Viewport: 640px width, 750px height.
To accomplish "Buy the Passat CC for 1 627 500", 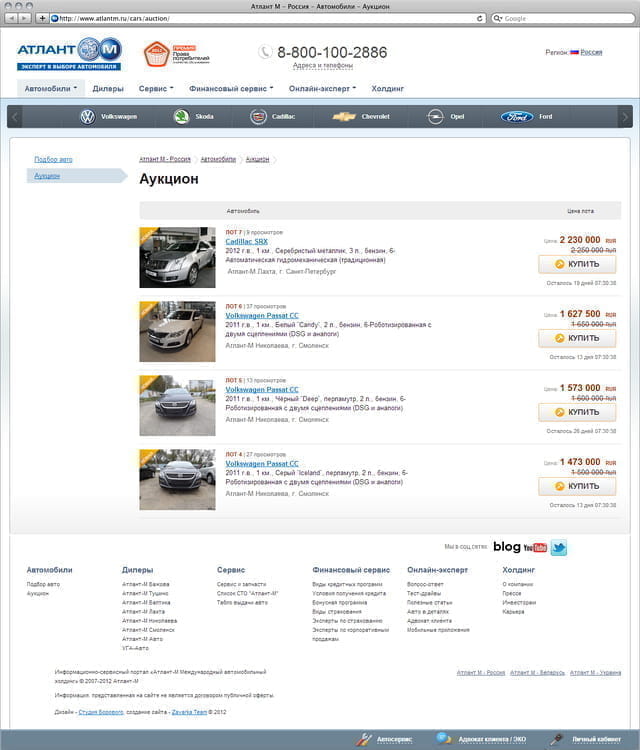I will 577,338.
